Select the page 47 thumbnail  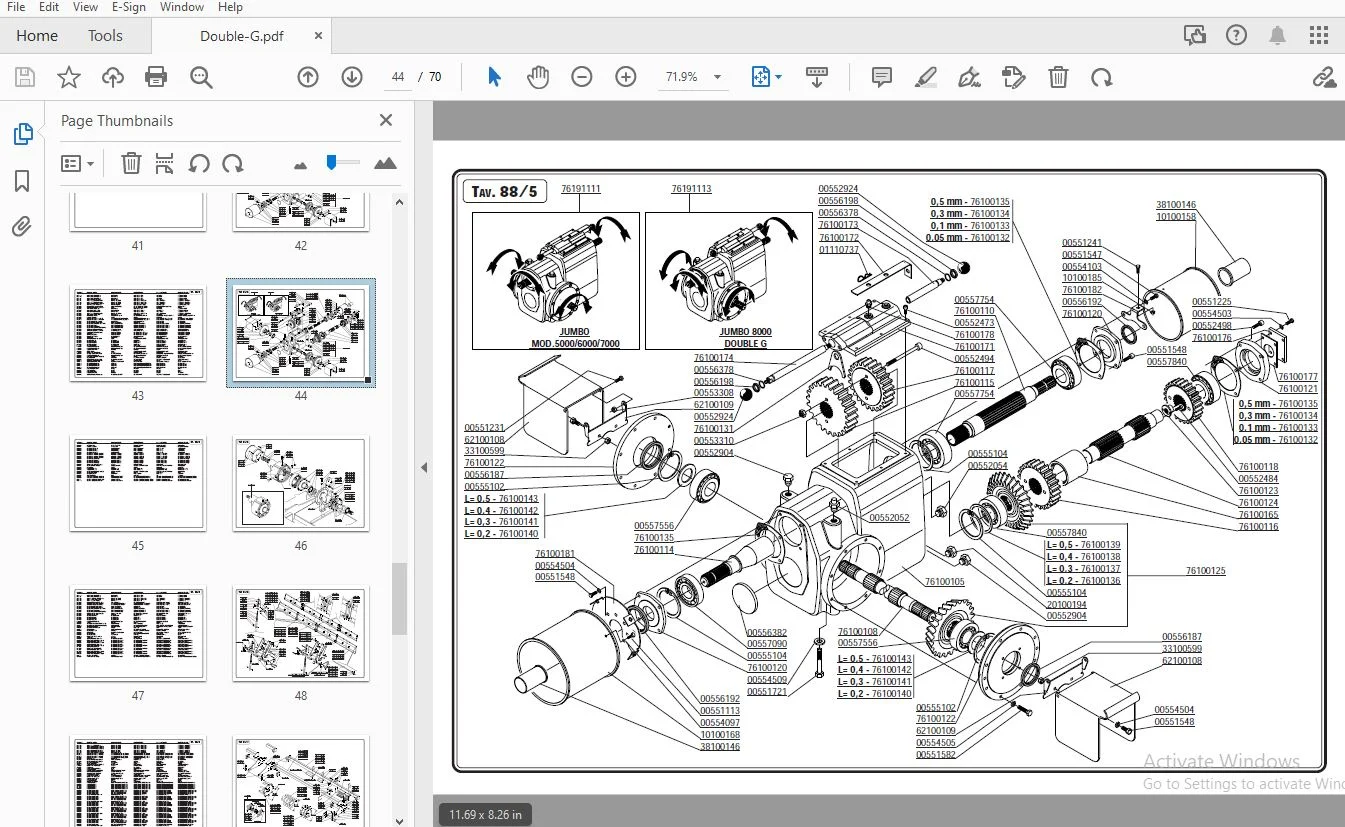pos(138,634)
